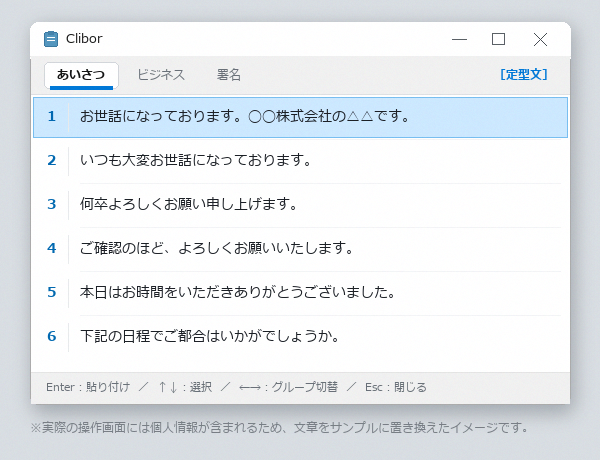The height and width of the screenshot is (460, 600).
Task: Click the Enter：貼り付け hint in footer
Action: (88, 387)
